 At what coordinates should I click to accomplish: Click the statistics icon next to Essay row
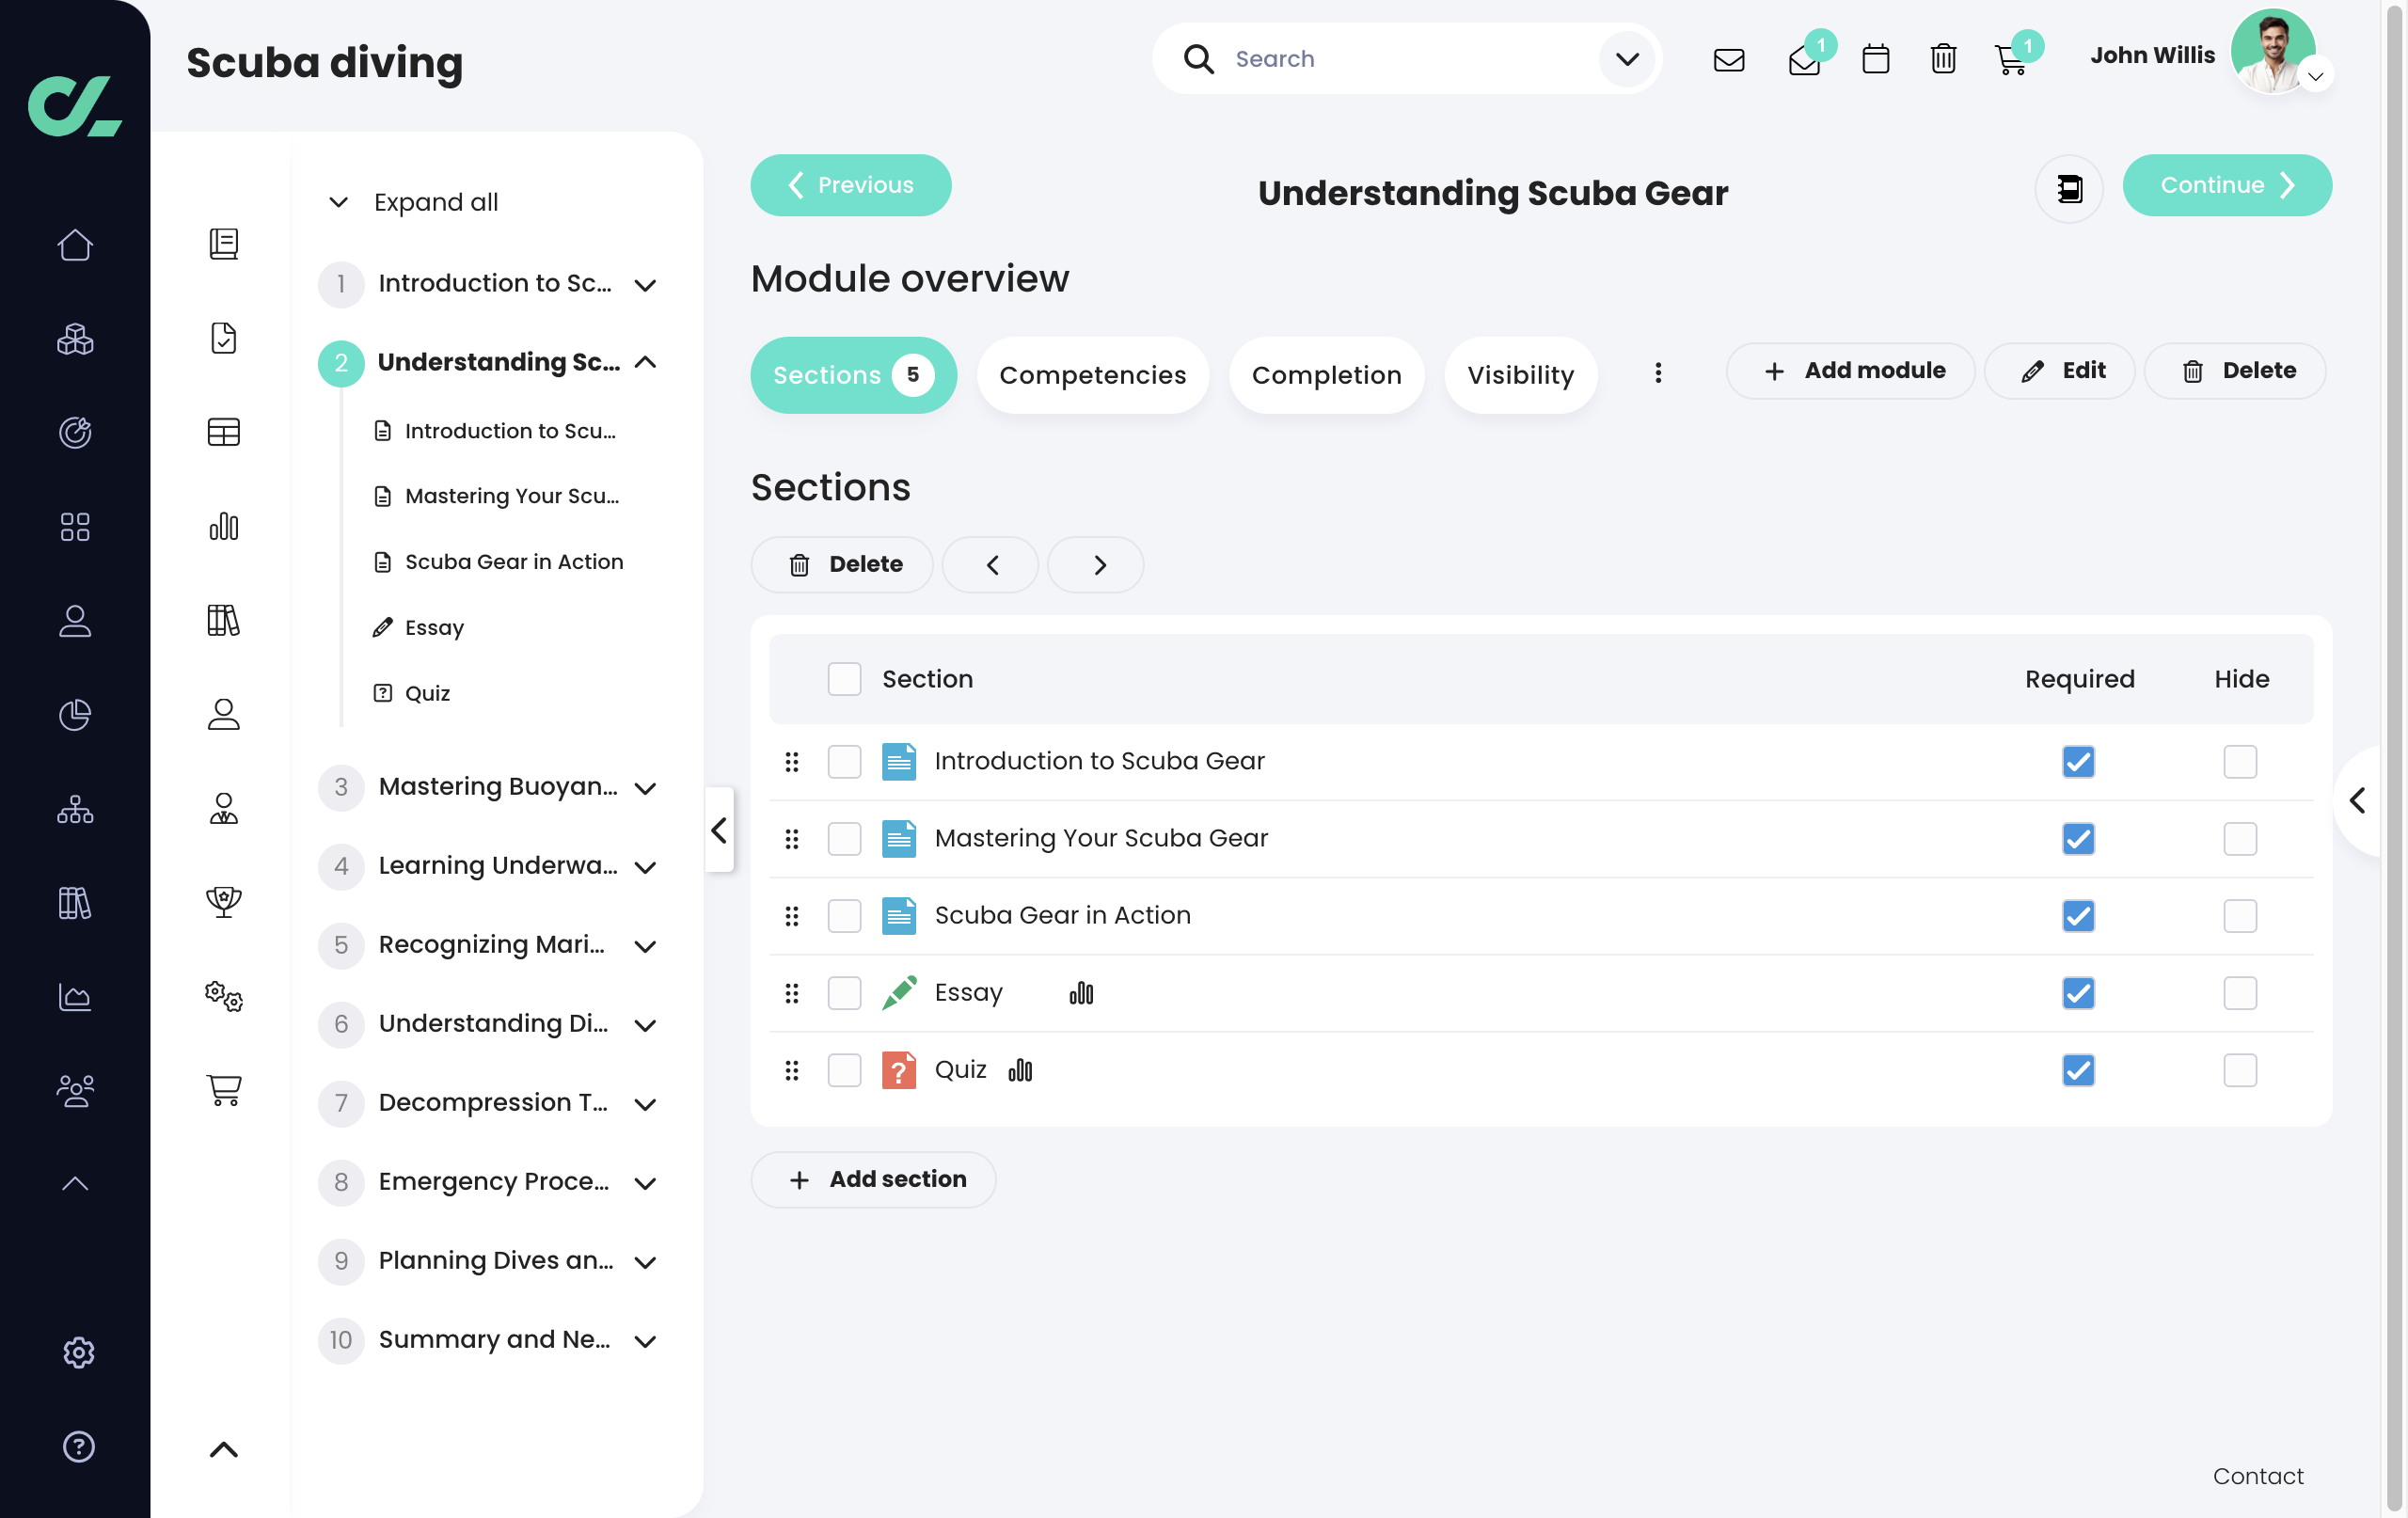pyautogui.click(x=1081, y=993)
